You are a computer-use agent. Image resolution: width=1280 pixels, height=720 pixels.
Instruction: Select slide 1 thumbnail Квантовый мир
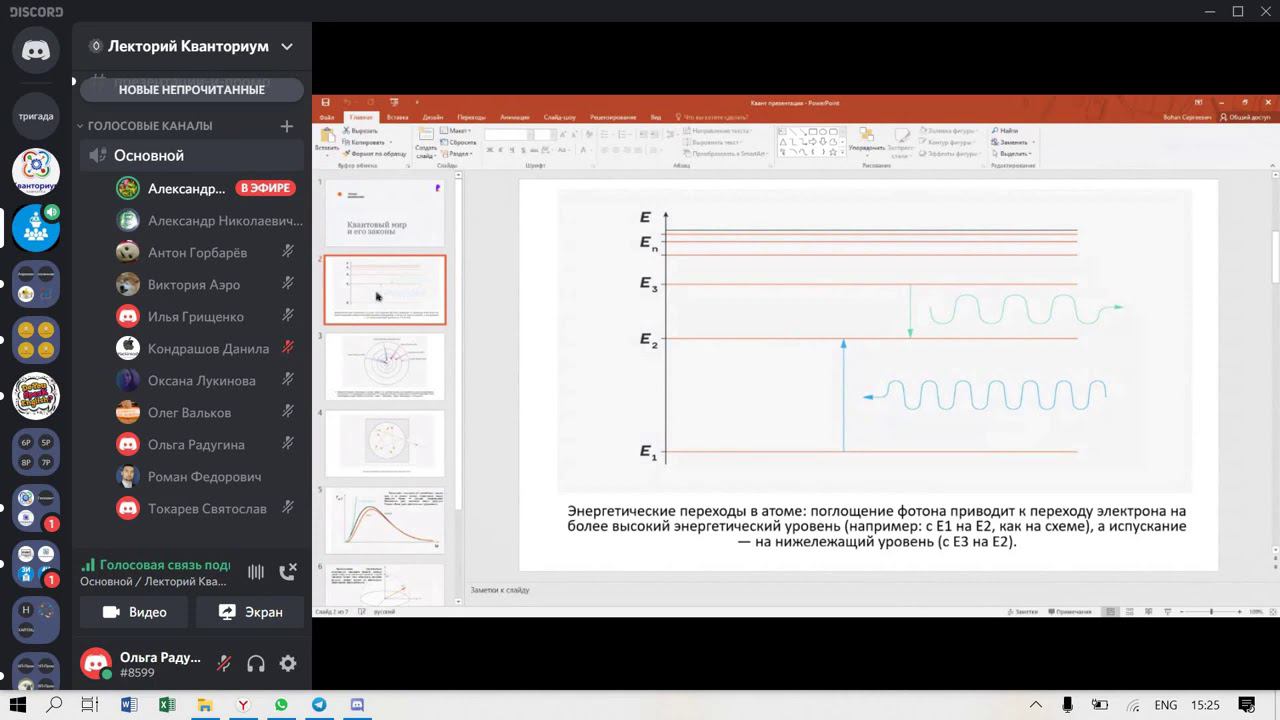click(384, 213)
